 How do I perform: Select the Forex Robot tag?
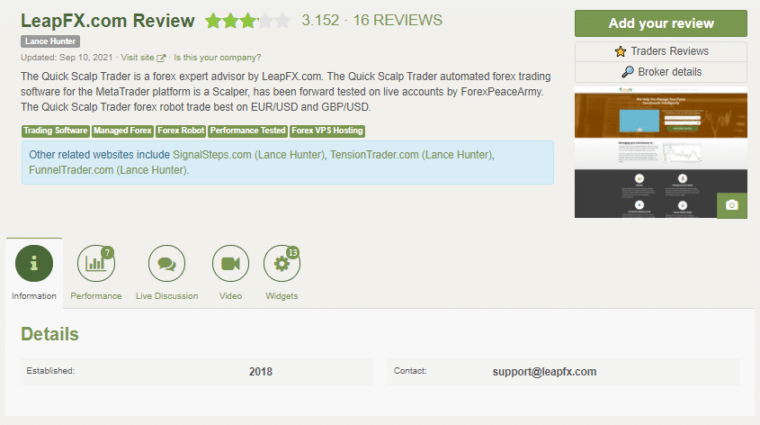coord(181,131)
